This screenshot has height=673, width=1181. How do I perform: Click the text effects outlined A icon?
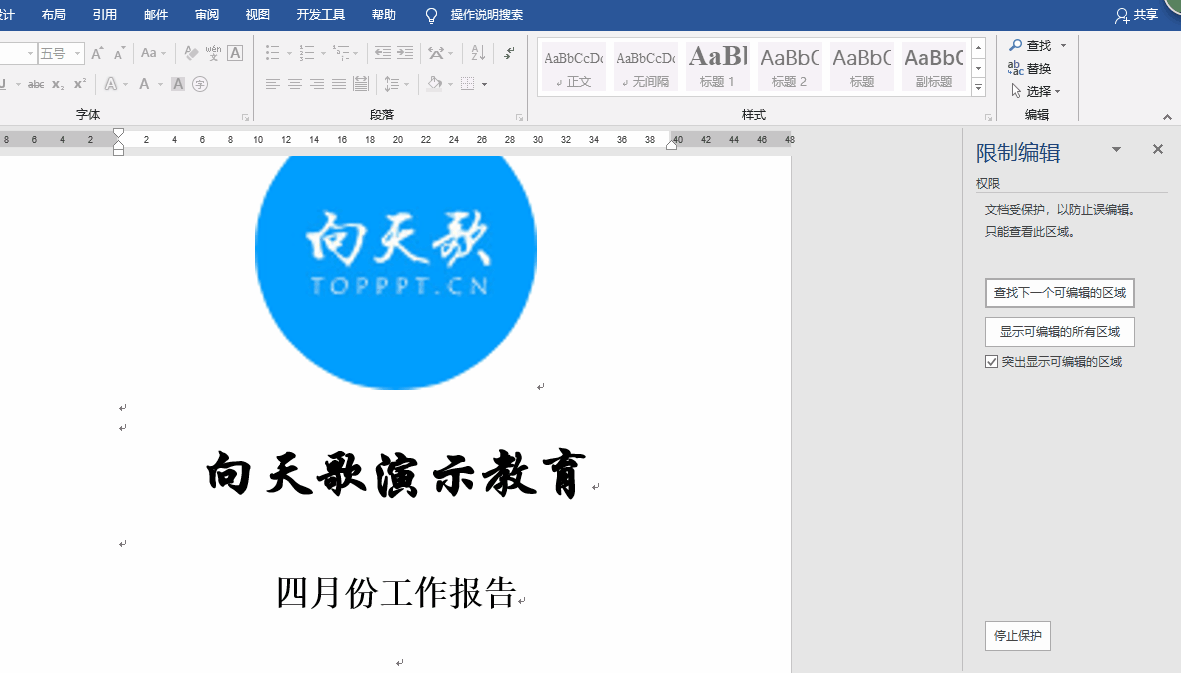coord(111,84)
